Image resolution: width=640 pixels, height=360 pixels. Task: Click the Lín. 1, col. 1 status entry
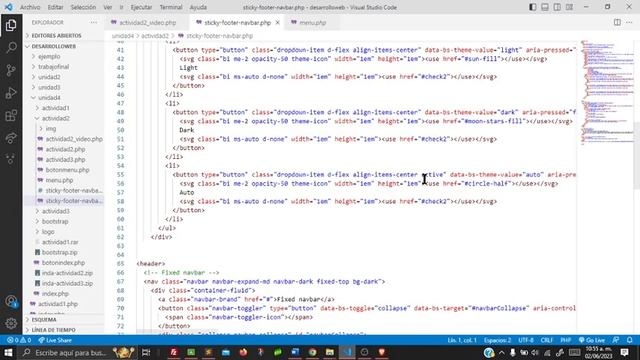coord(462,340)
